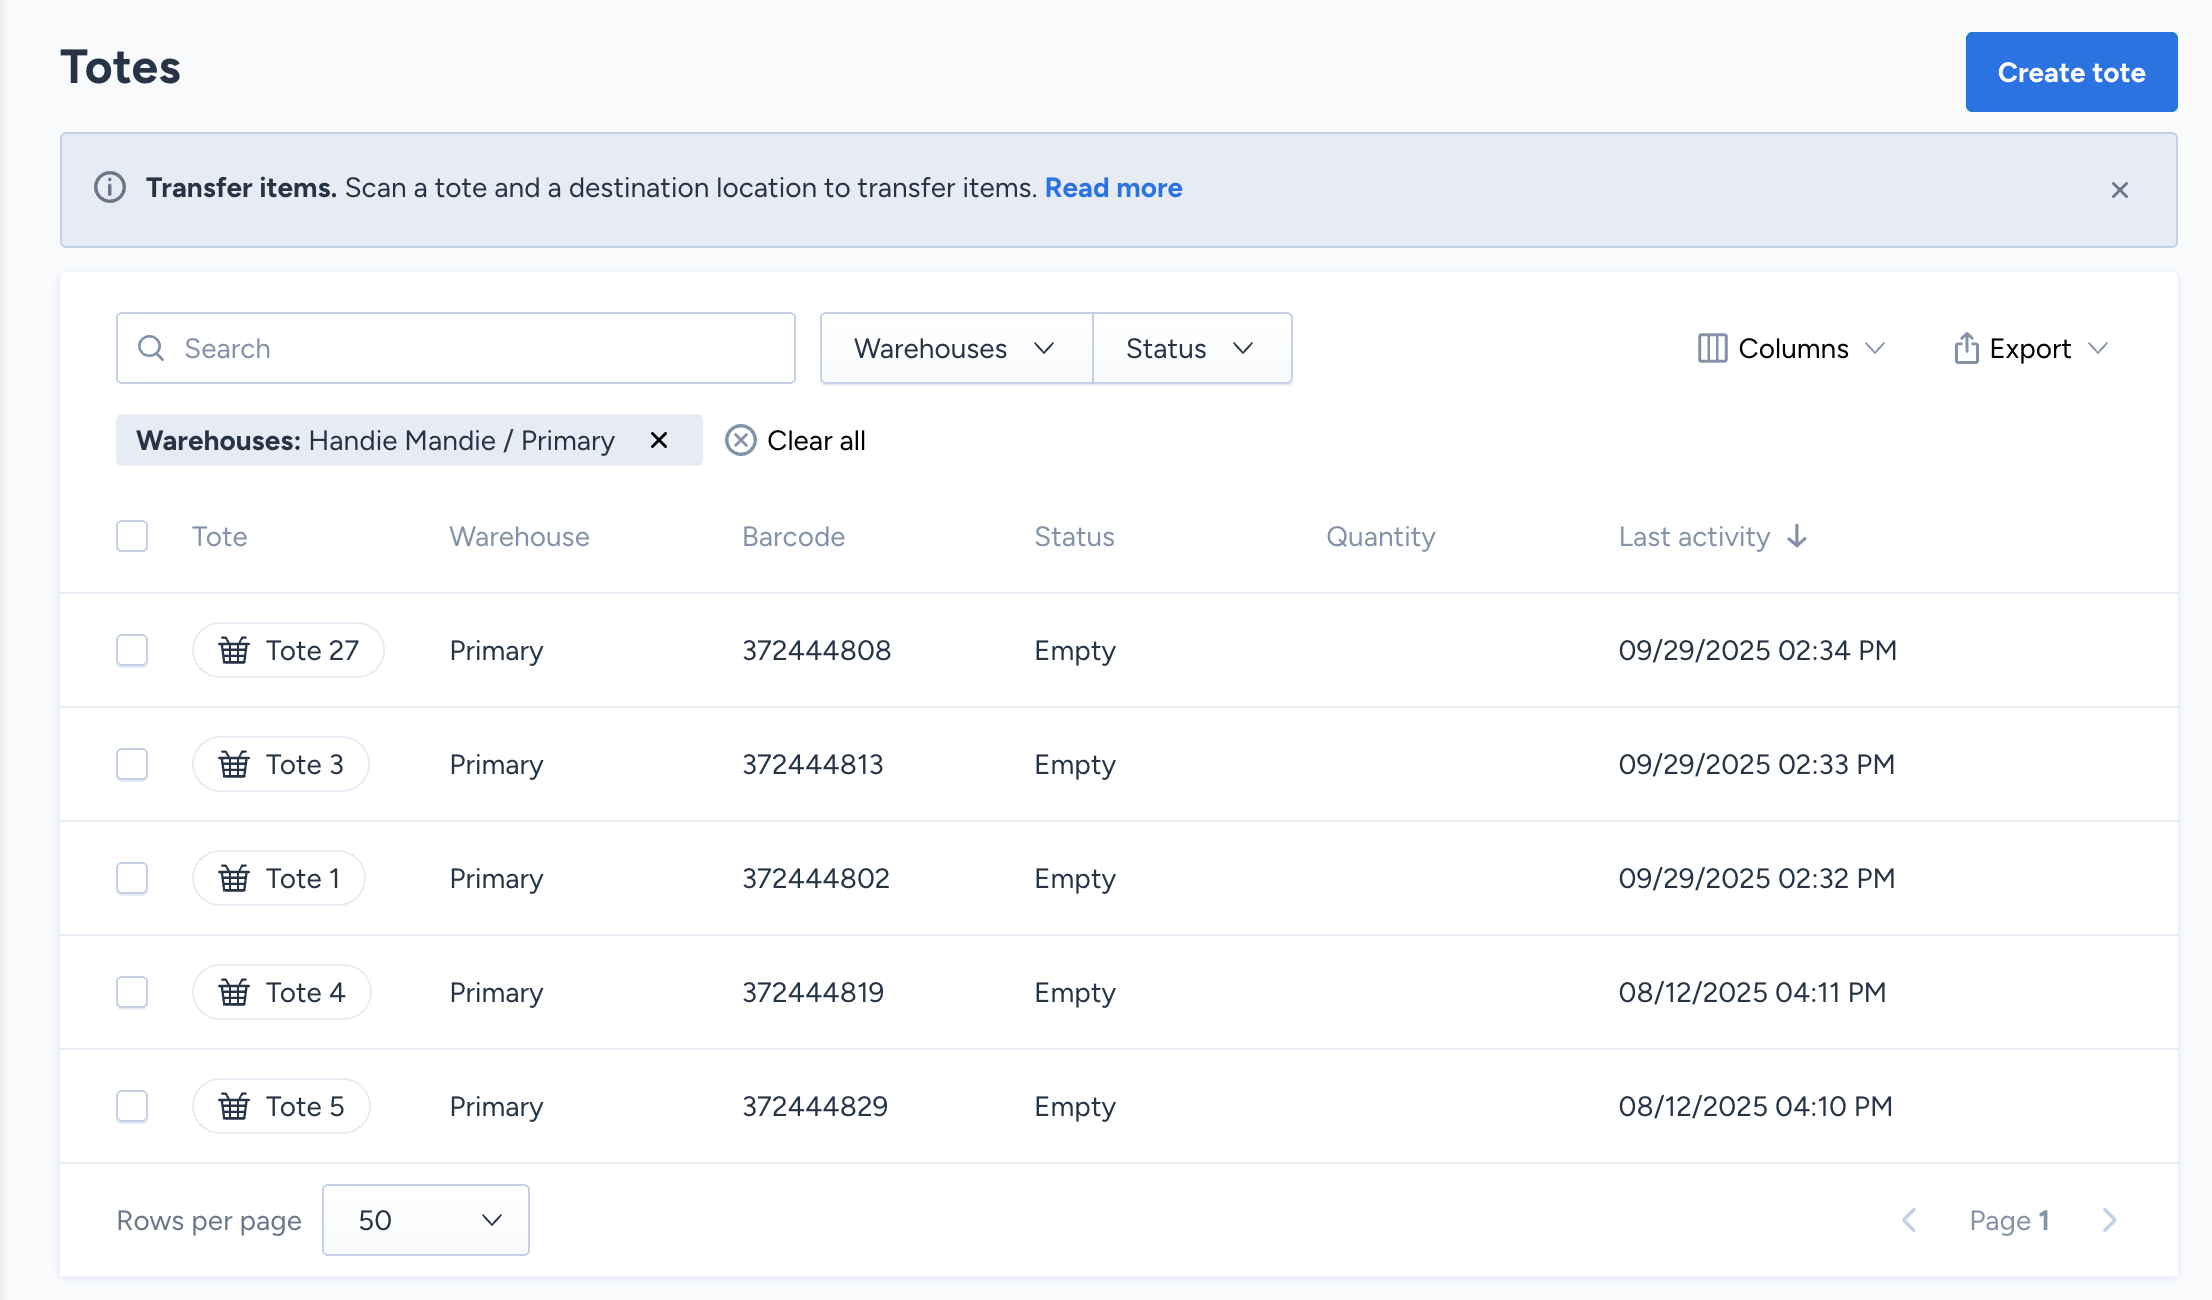The height and width of the screenshot is (1300, 2212).
Task: Click the basket icon on Tote 4
Action: (234, 992)
